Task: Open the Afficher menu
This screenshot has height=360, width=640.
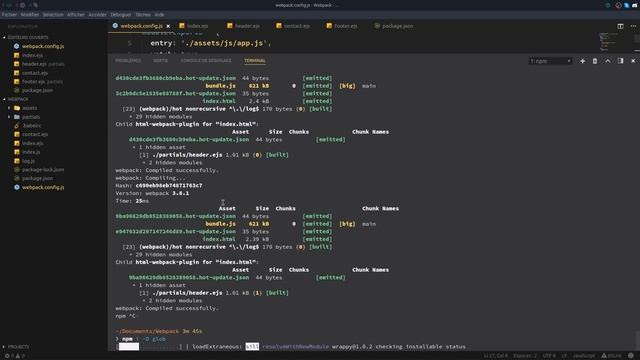Action: [x=76, y=14]
